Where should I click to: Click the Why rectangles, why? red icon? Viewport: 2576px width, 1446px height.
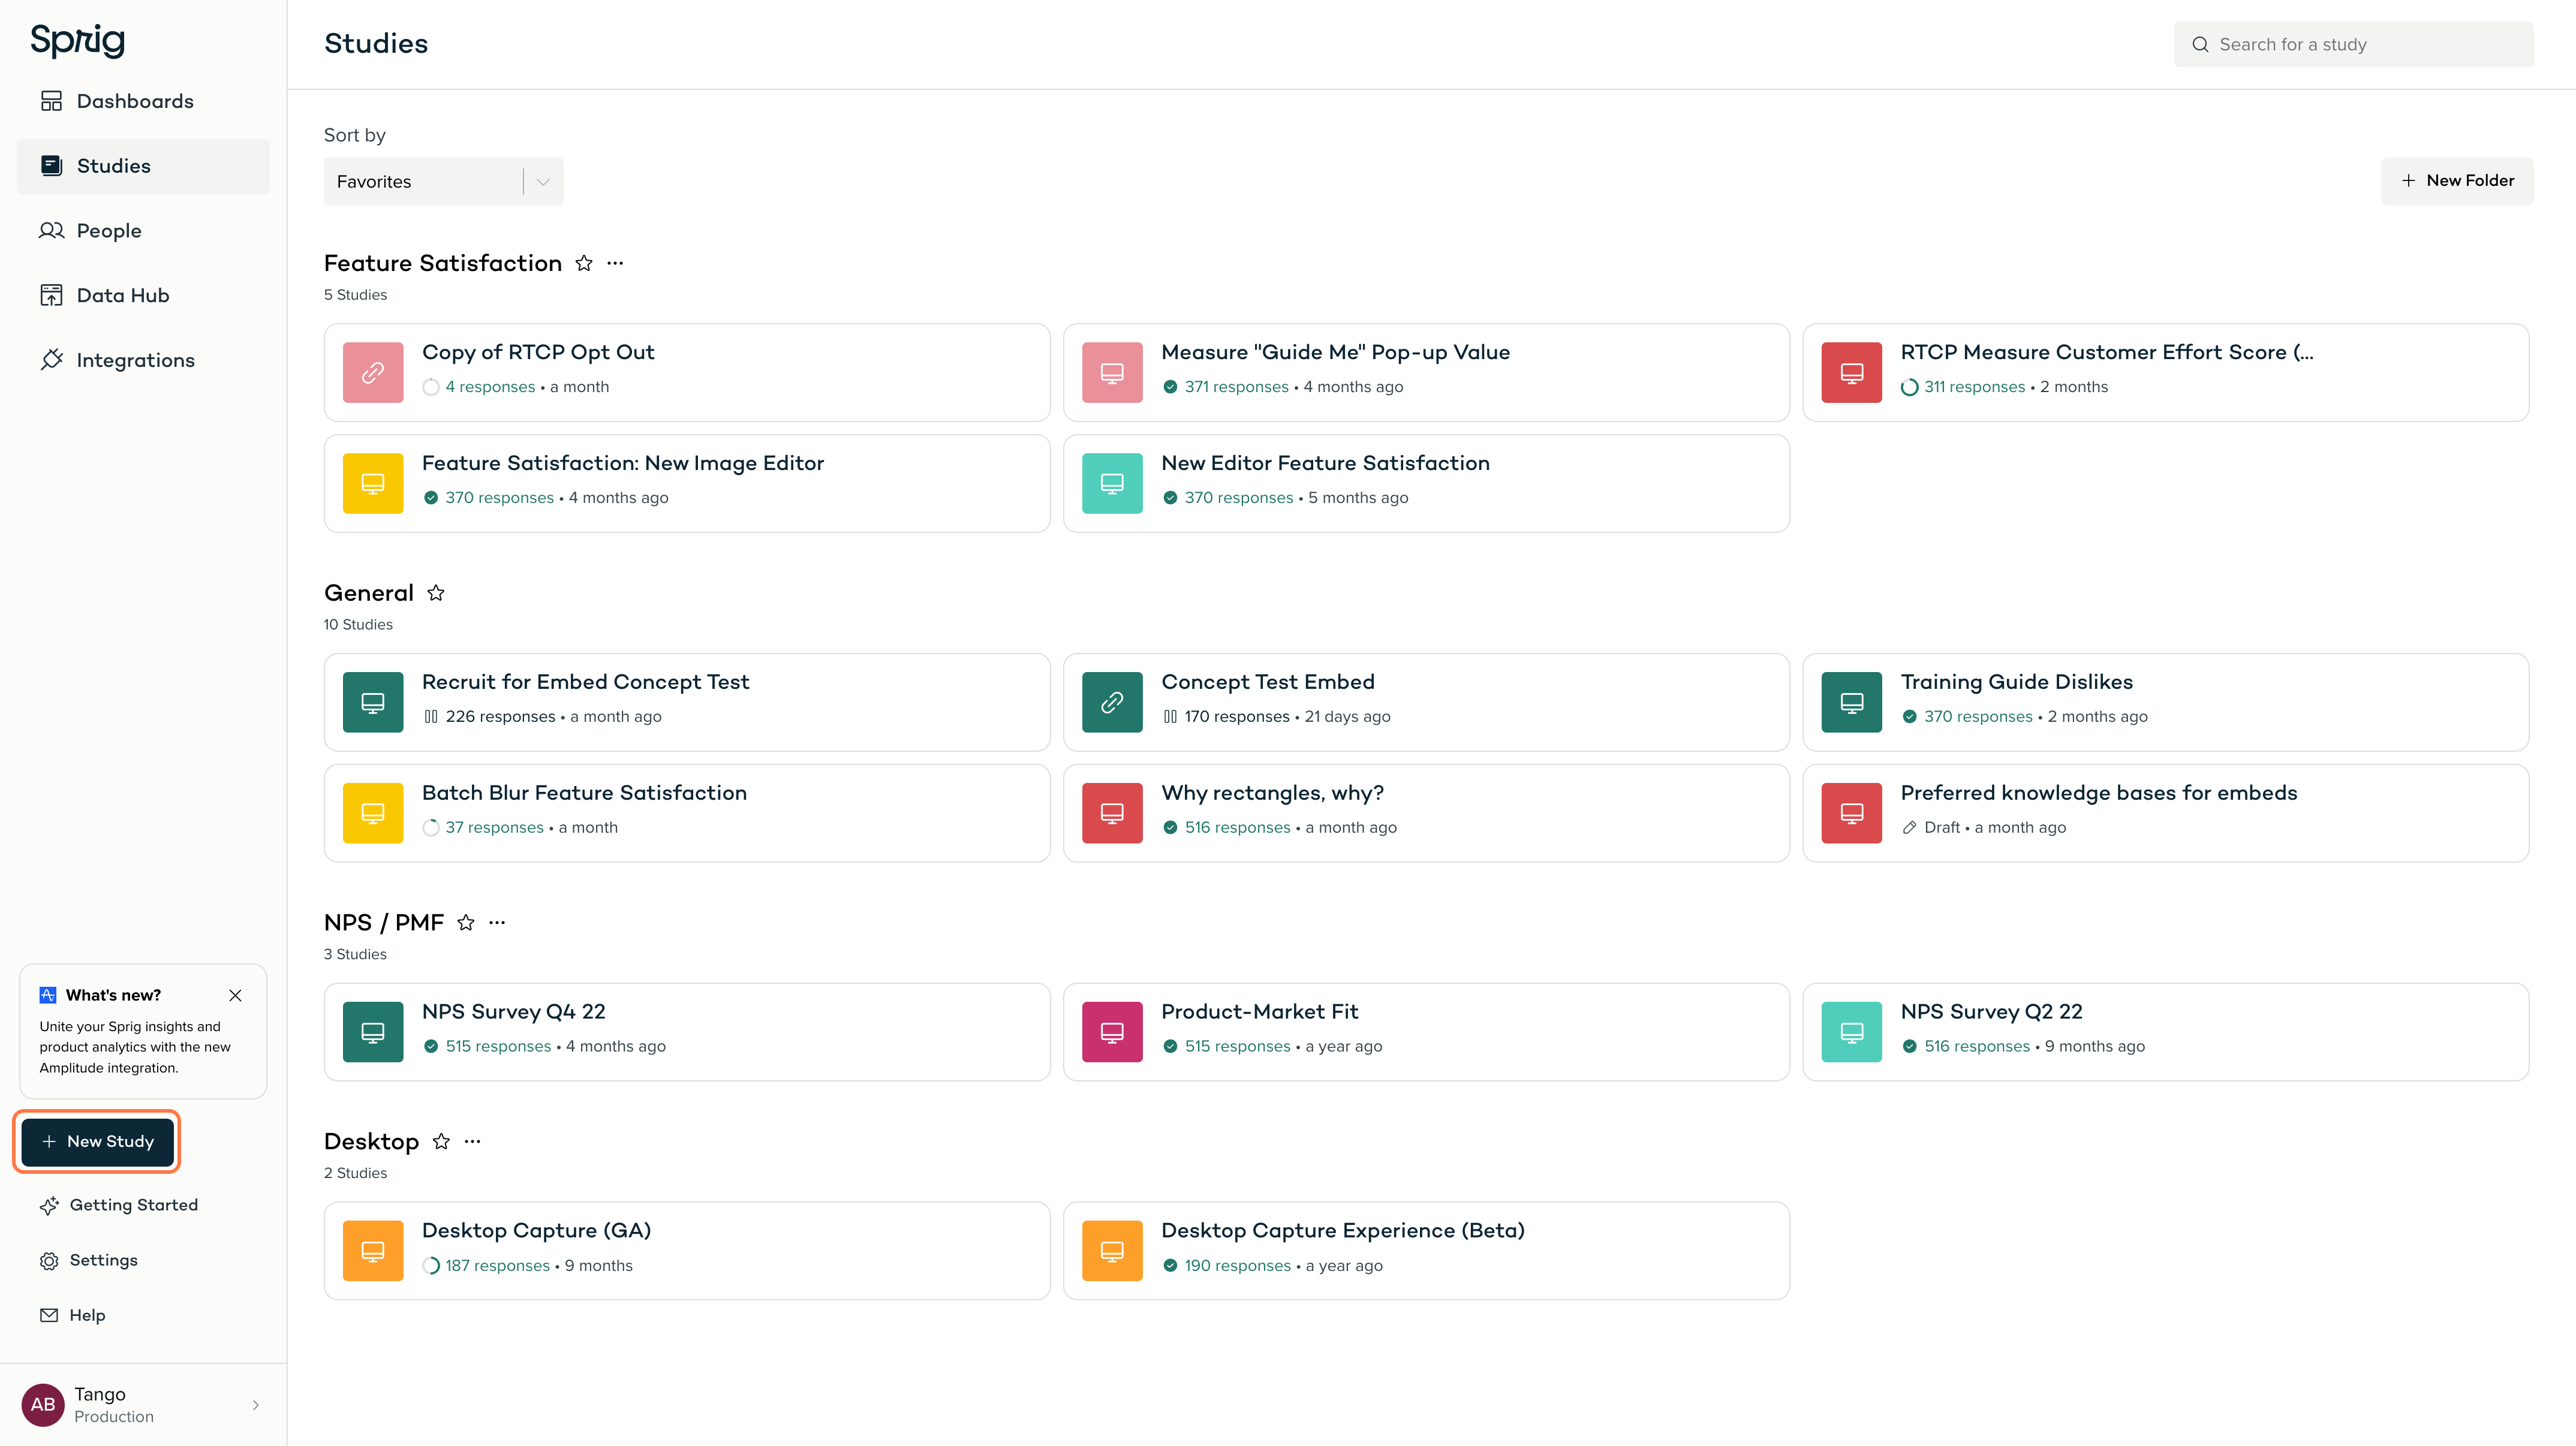coord(1112,813)
